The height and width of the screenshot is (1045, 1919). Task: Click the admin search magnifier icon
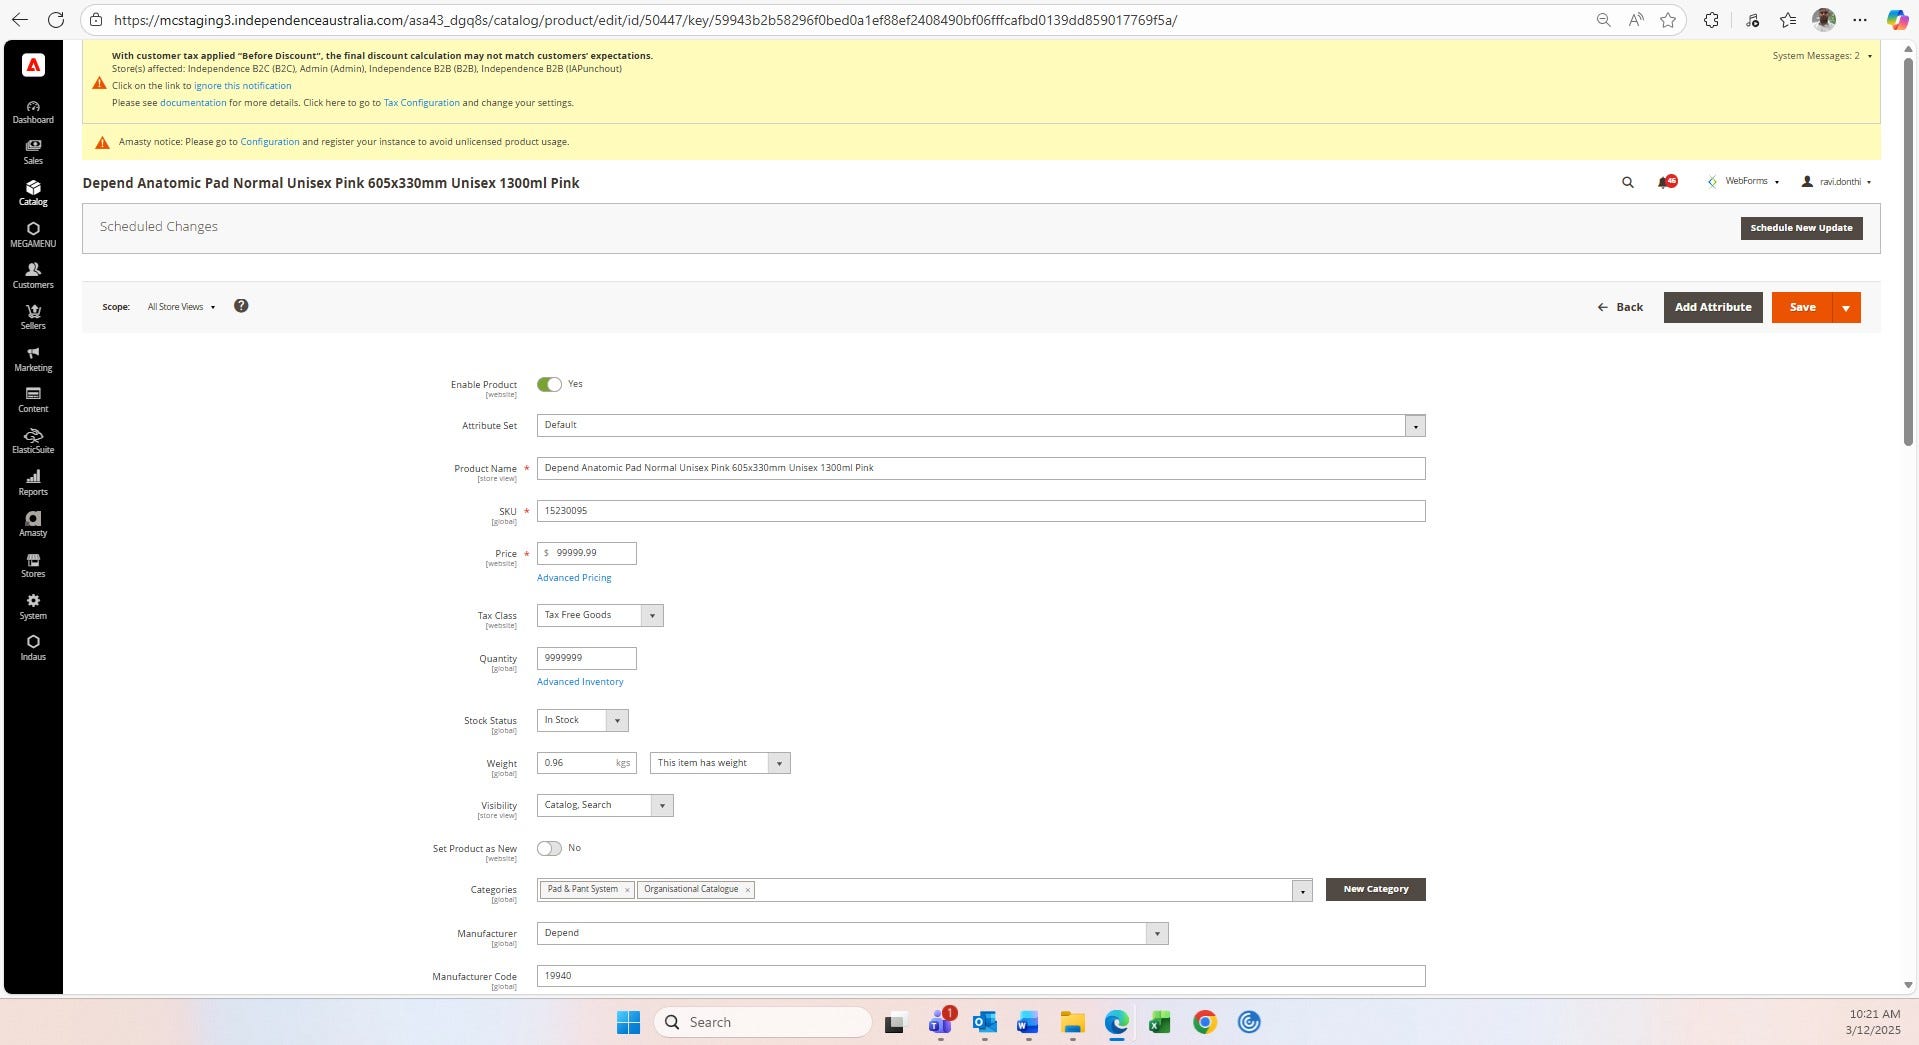click(x=1627, y=182)
